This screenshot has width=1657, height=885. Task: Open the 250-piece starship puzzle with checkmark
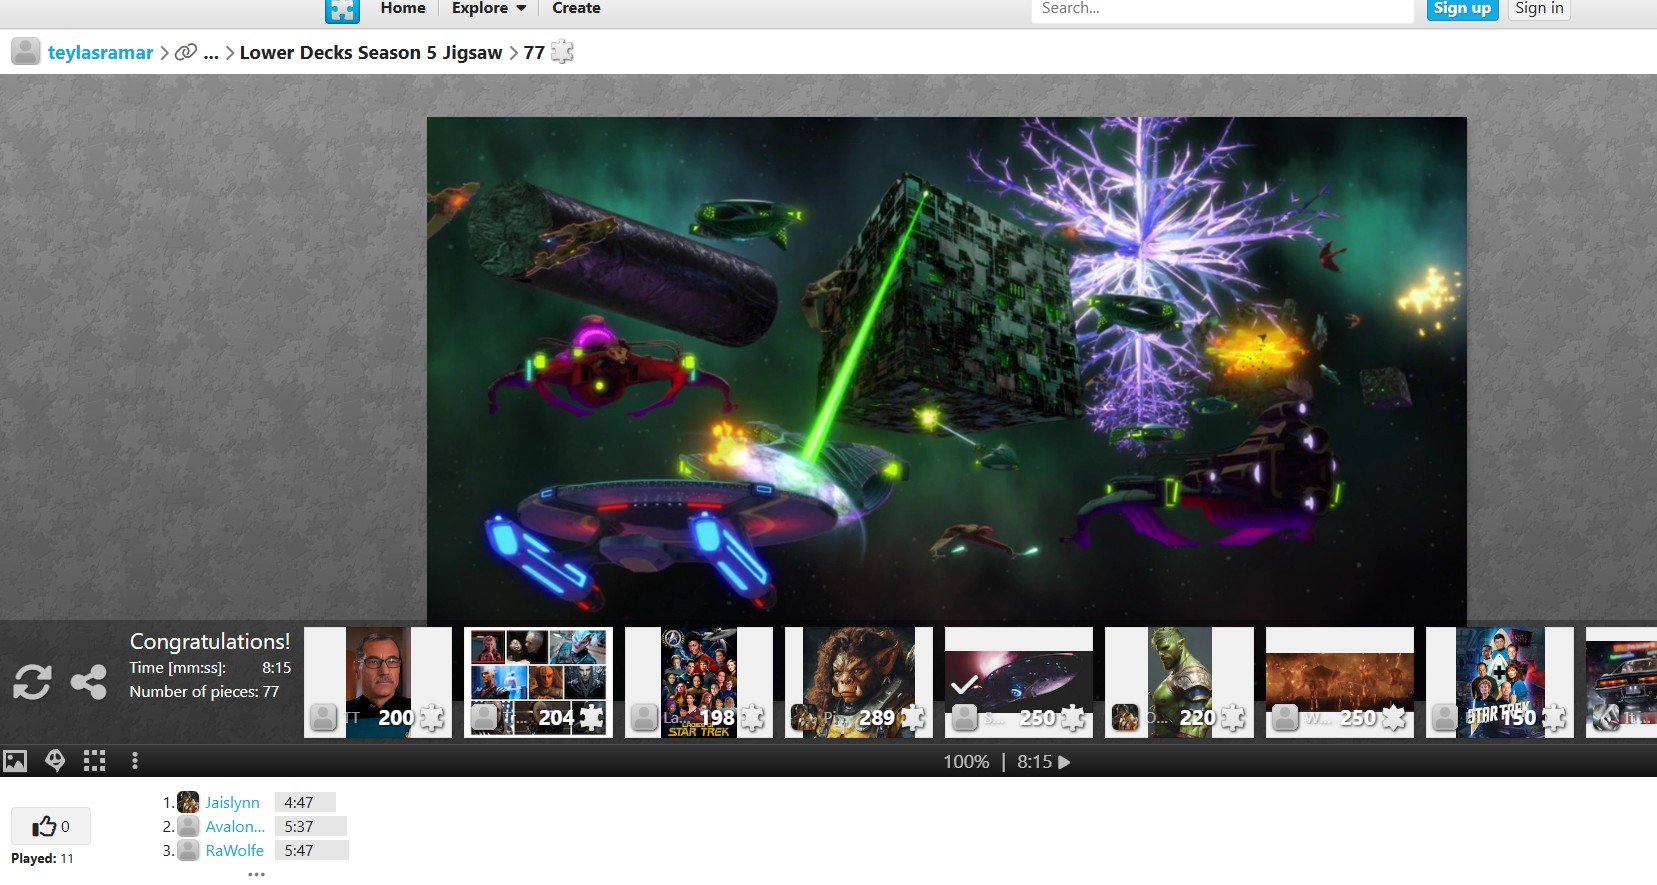point(1019,682)
